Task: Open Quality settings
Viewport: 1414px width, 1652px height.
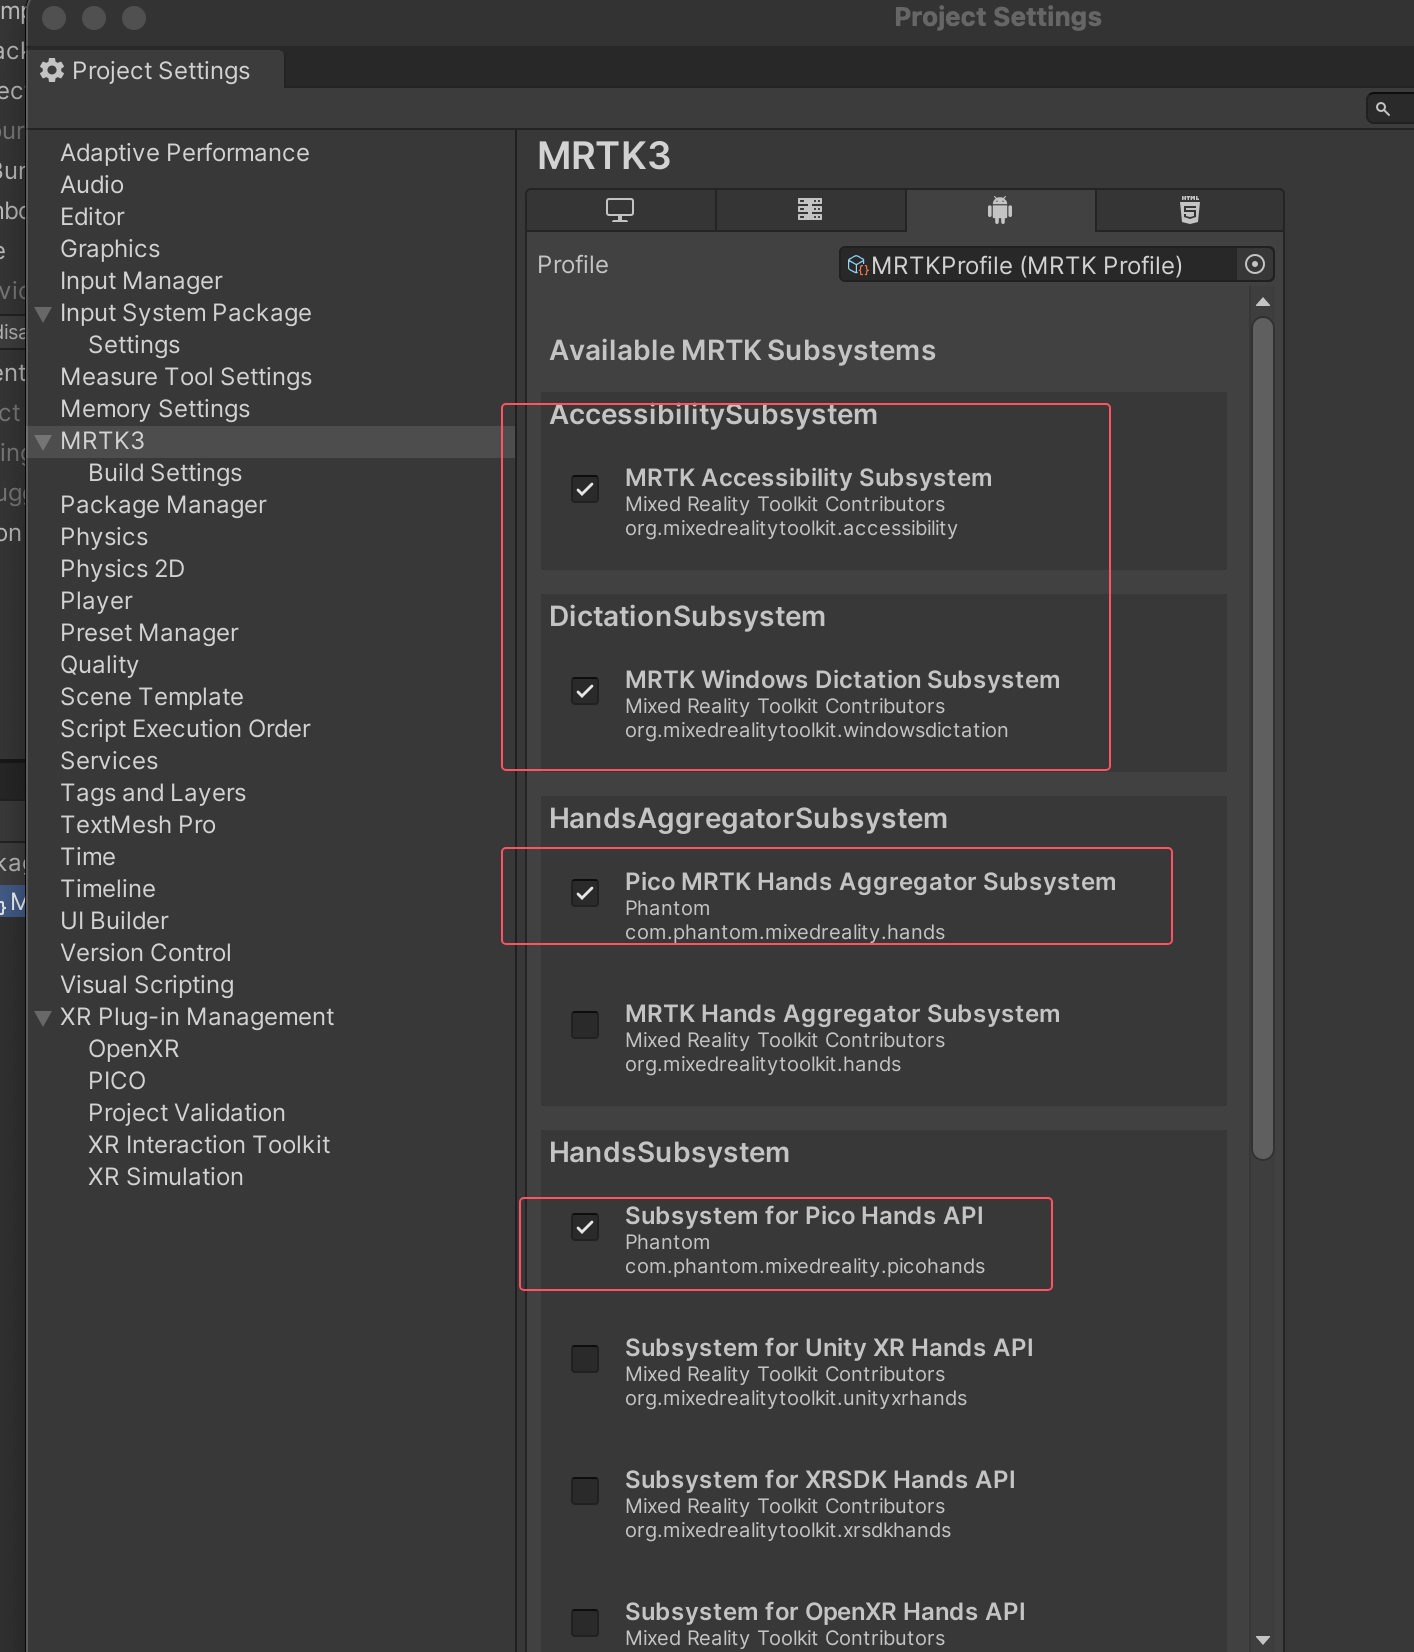Action: pos(99,665)
